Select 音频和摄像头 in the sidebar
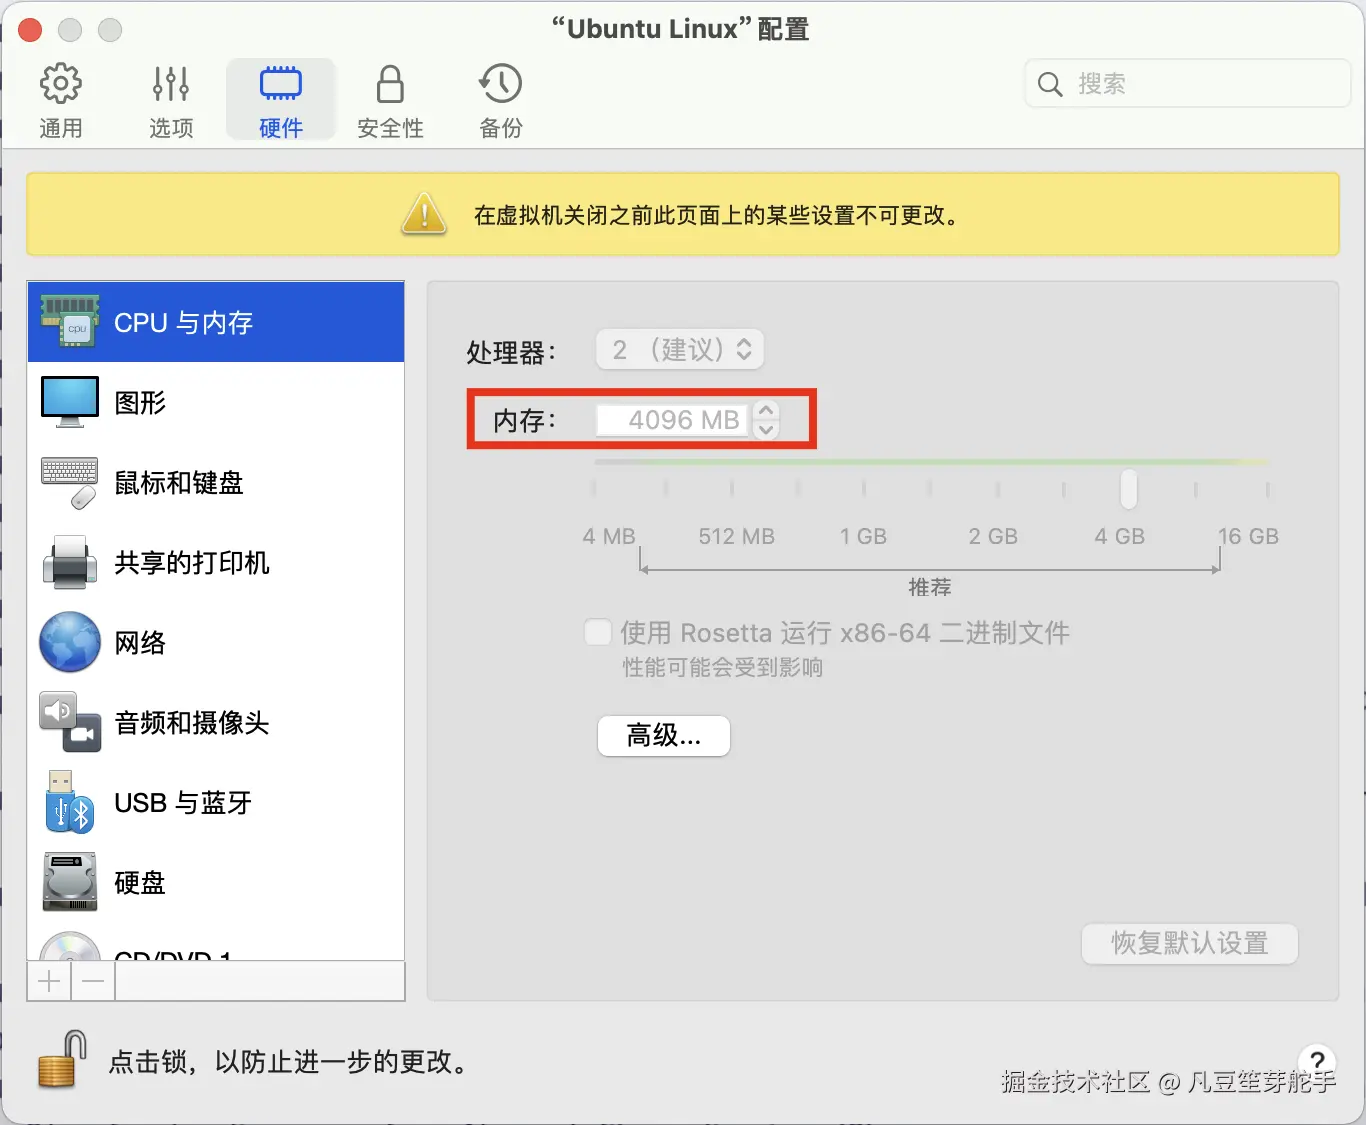 tap(216, 722)
